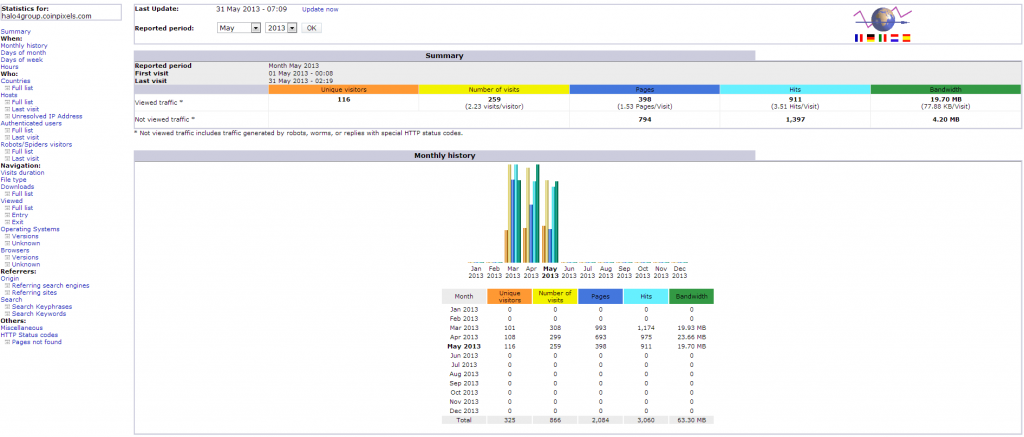1024x437 pixels.
Task: Open the year dropdown showing 2013
Action: [281, 28]
